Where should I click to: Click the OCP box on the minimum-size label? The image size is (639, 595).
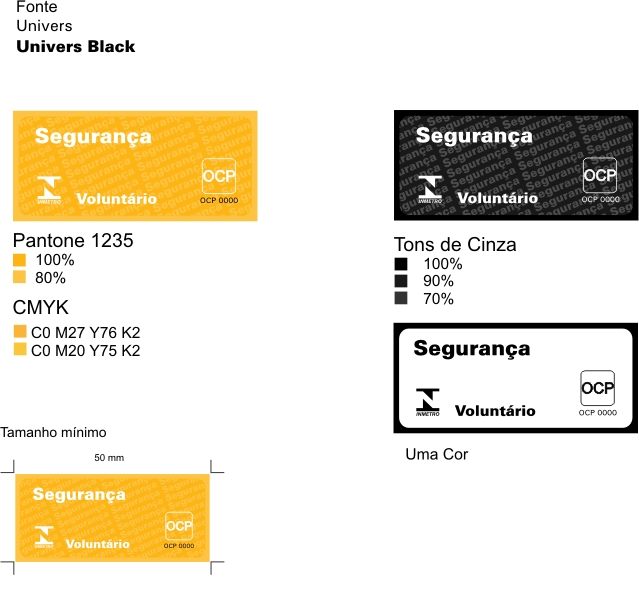179,526
